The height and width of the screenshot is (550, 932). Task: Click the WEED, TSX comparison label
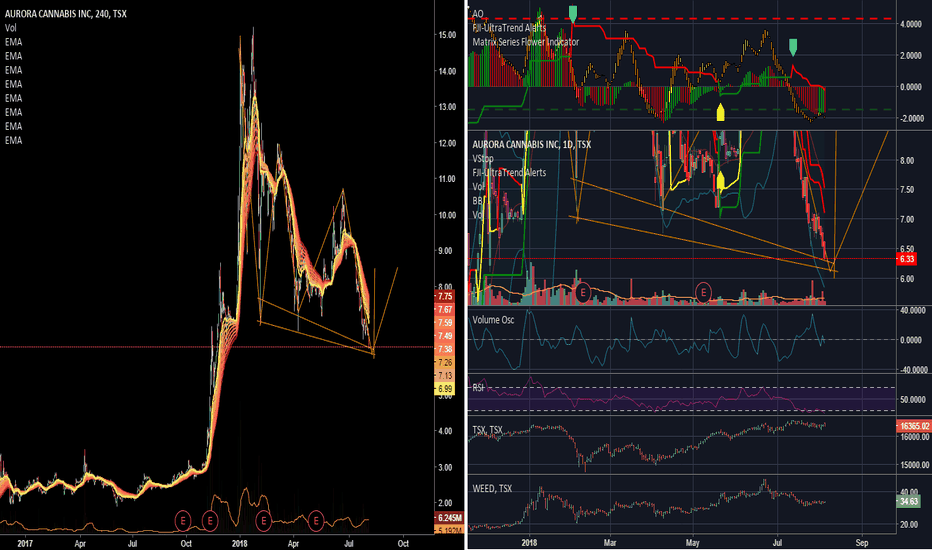[492, 489]
